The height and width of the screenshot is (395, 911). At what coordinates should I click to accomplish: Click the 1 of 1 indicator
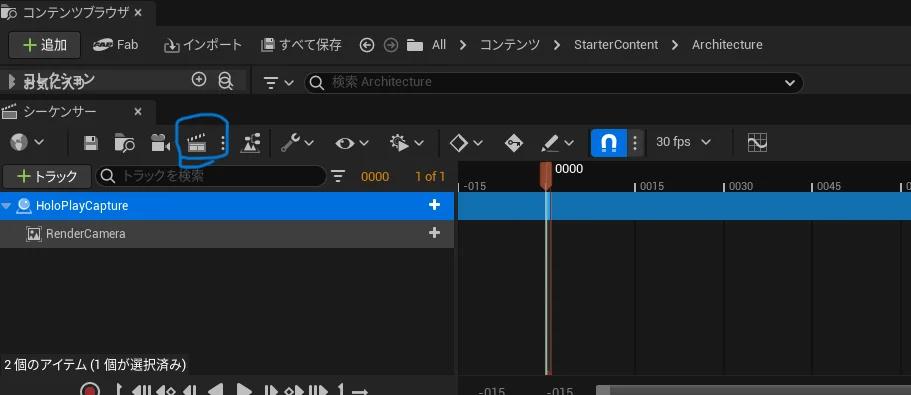430,177
